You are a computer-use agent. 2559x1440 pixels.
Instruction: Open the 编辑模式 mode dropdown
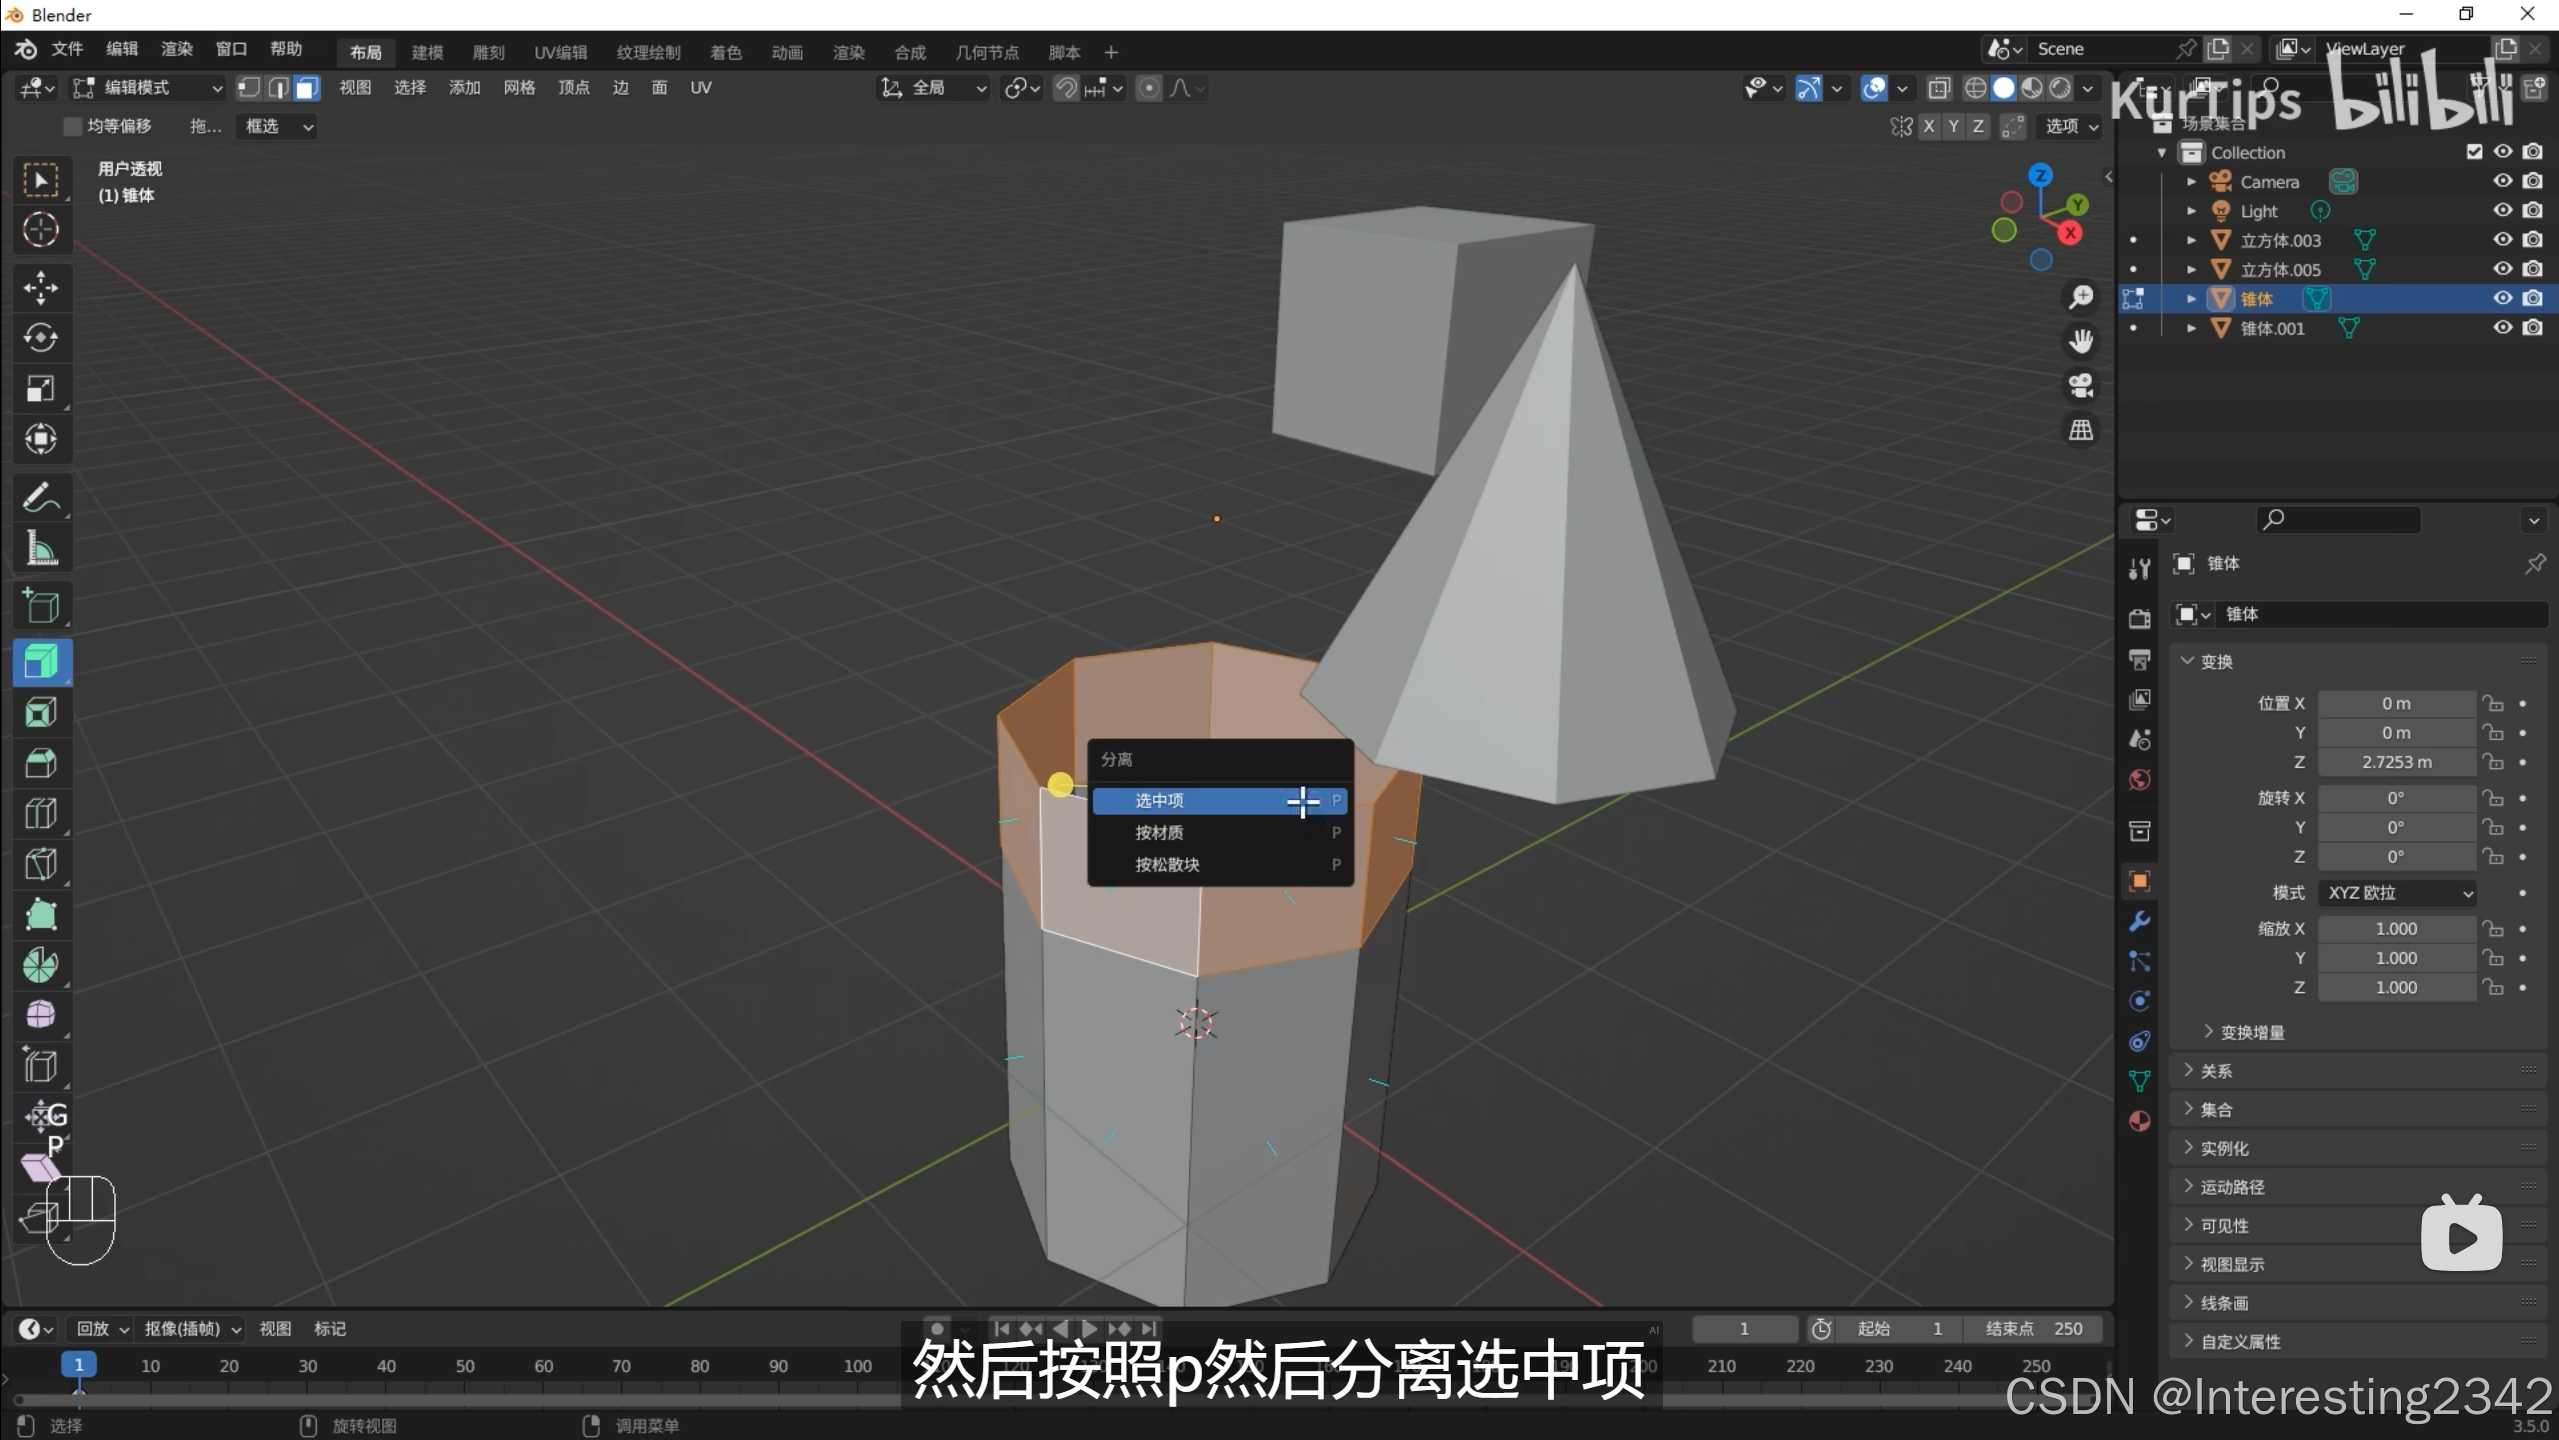148,88
